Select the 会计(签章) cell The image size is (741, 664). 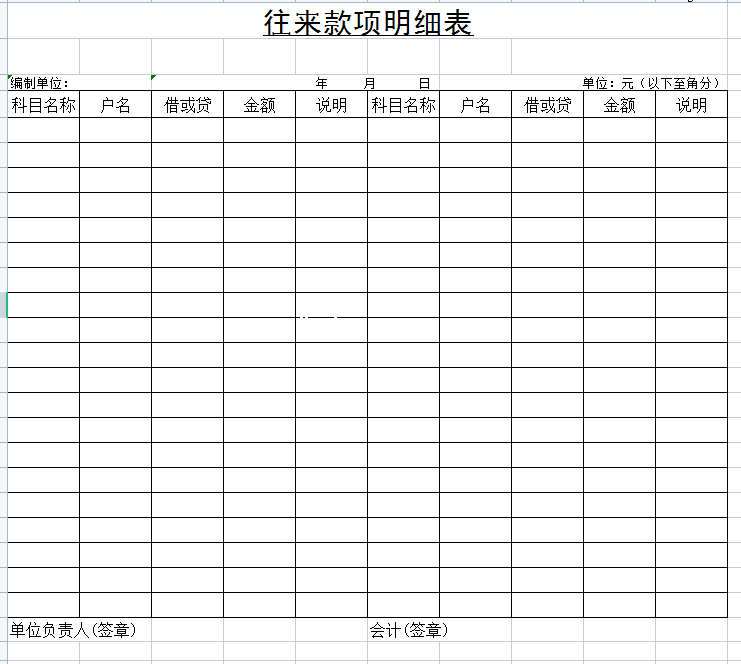[x=409, y=630]
